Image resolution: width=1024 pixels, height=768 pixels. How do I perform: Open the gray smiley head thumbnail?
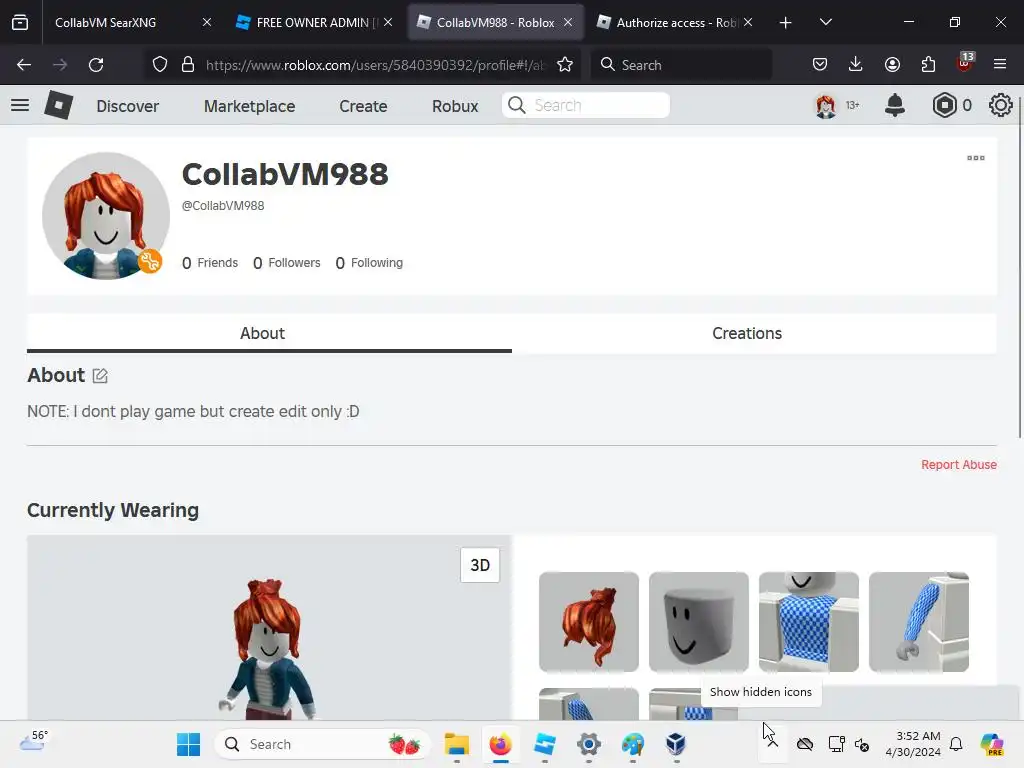point(699,622)
